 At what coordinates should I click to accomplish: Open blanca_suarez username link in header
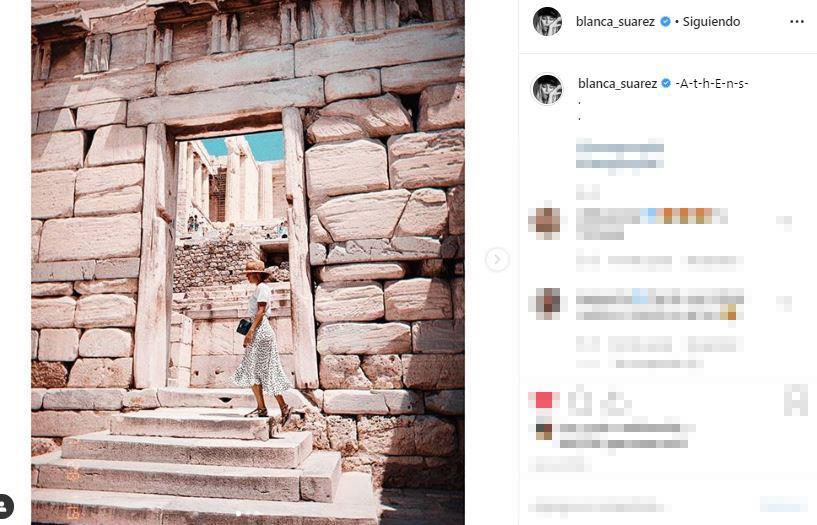click(x=615, y=22)
